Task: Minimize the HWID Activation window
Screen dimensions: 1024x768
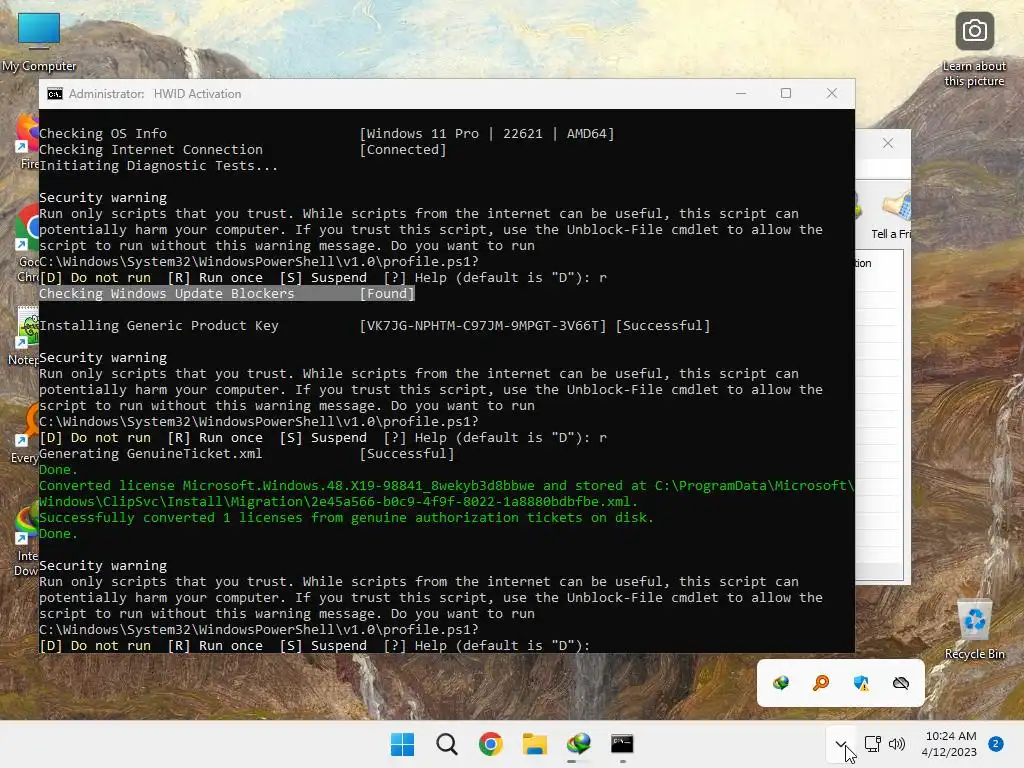Action: coord(741,93)
